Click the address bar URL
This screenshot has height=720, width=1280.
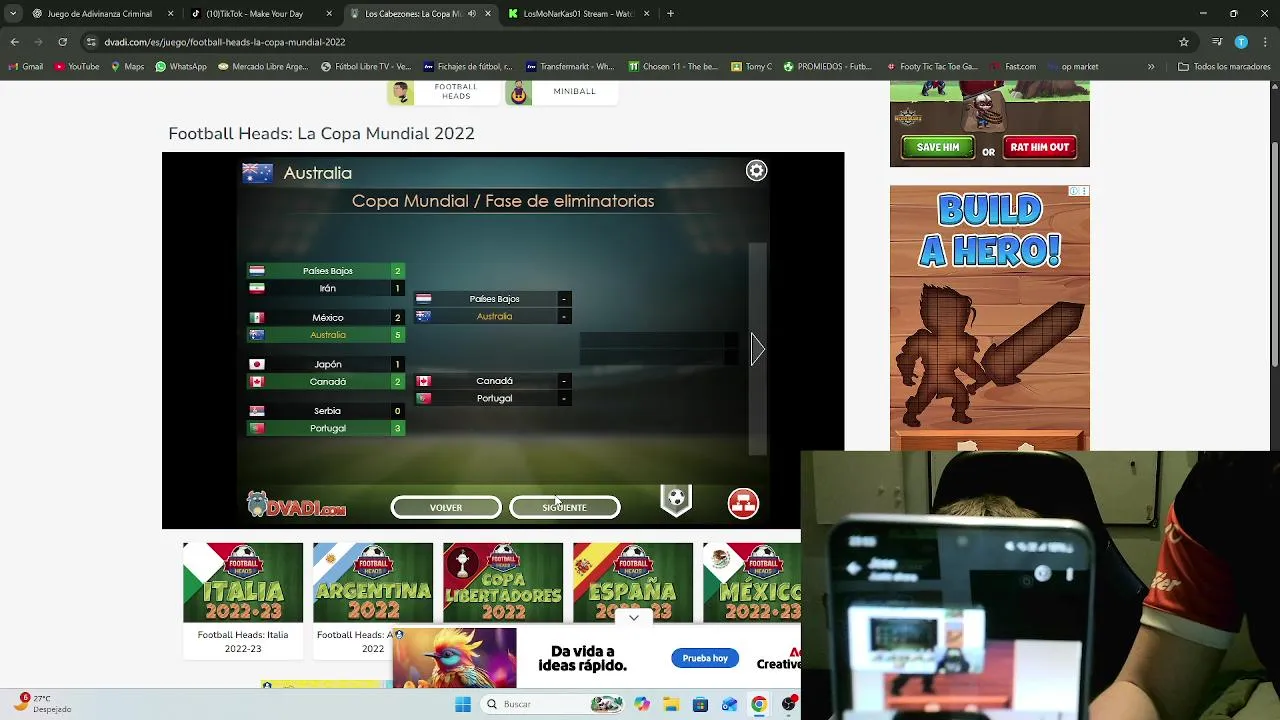225,42
